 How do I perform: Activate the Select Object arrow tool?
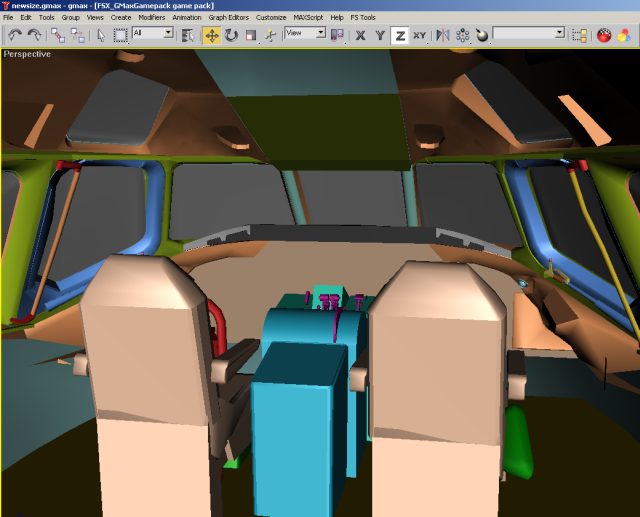101,35
